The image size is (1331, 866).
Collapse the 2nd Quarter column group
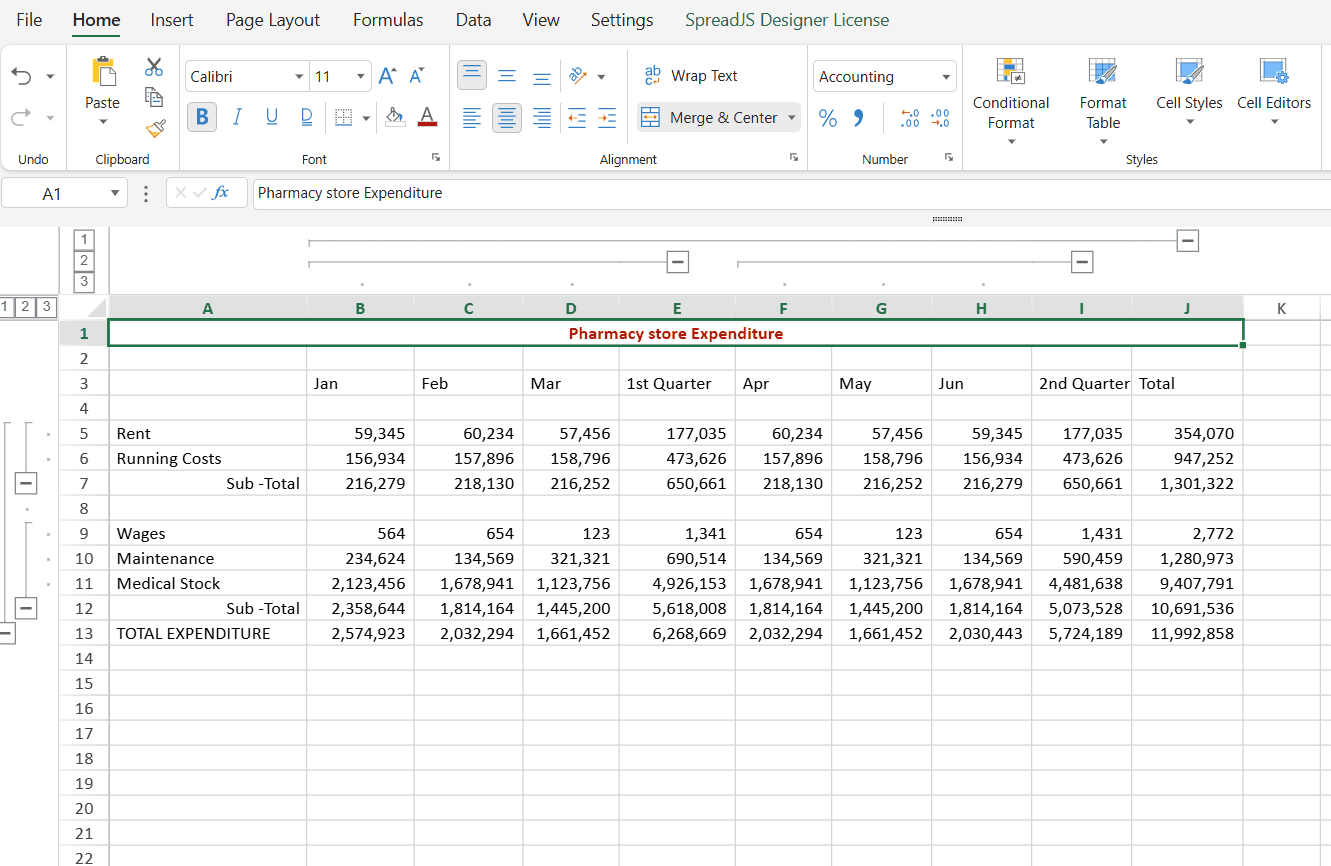coord(1082,262)
